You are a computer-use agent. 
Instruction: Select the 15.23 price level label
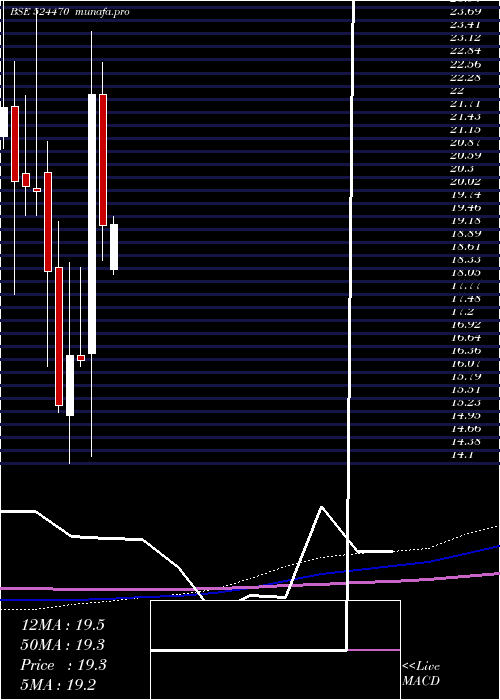465,403
